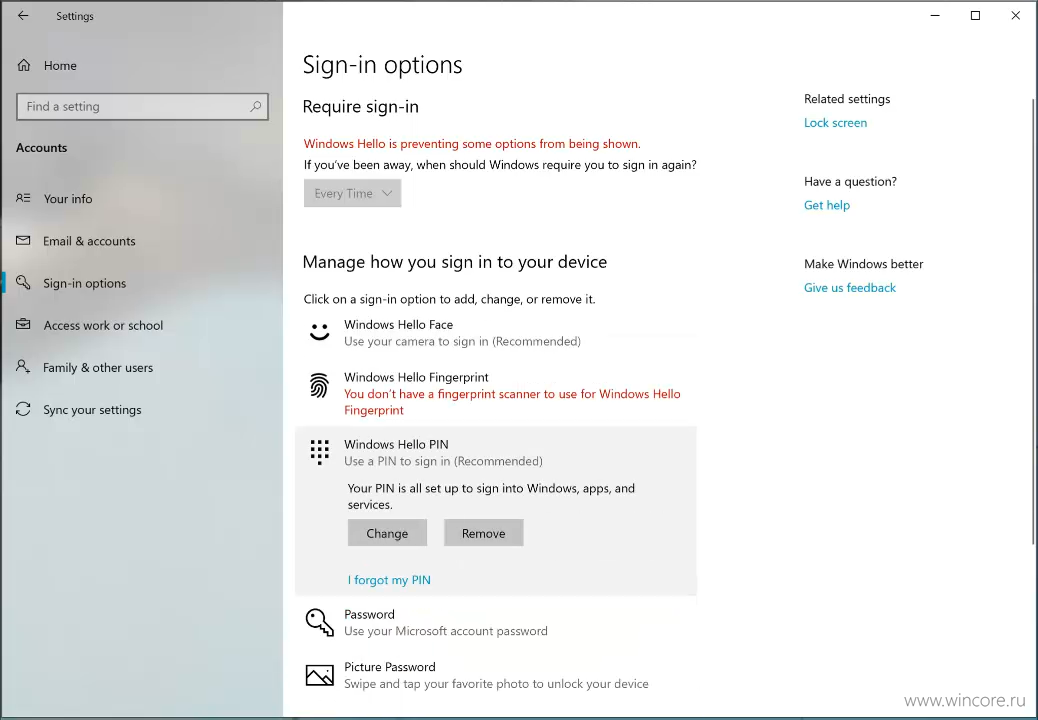This screenshot has height=720, width=1038.
Task: Open the Every Time dropdown
Action: pos(352,193)
